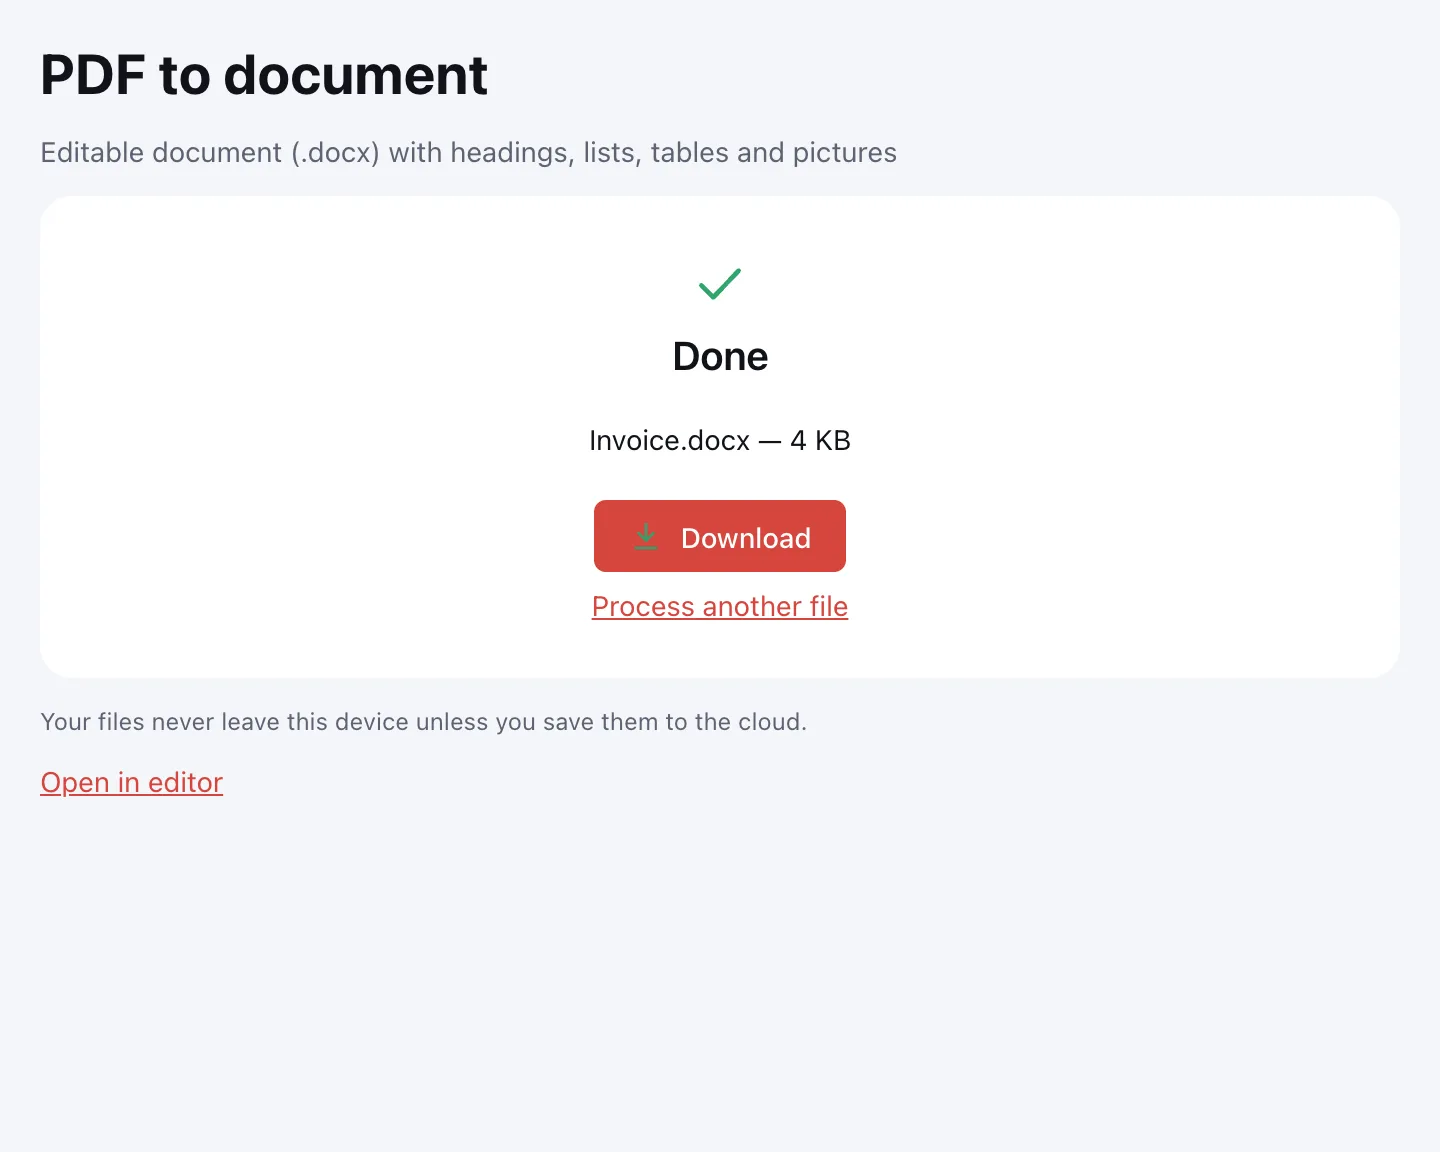
Task: Click the download arrow icon
Action: pos(646,537)
